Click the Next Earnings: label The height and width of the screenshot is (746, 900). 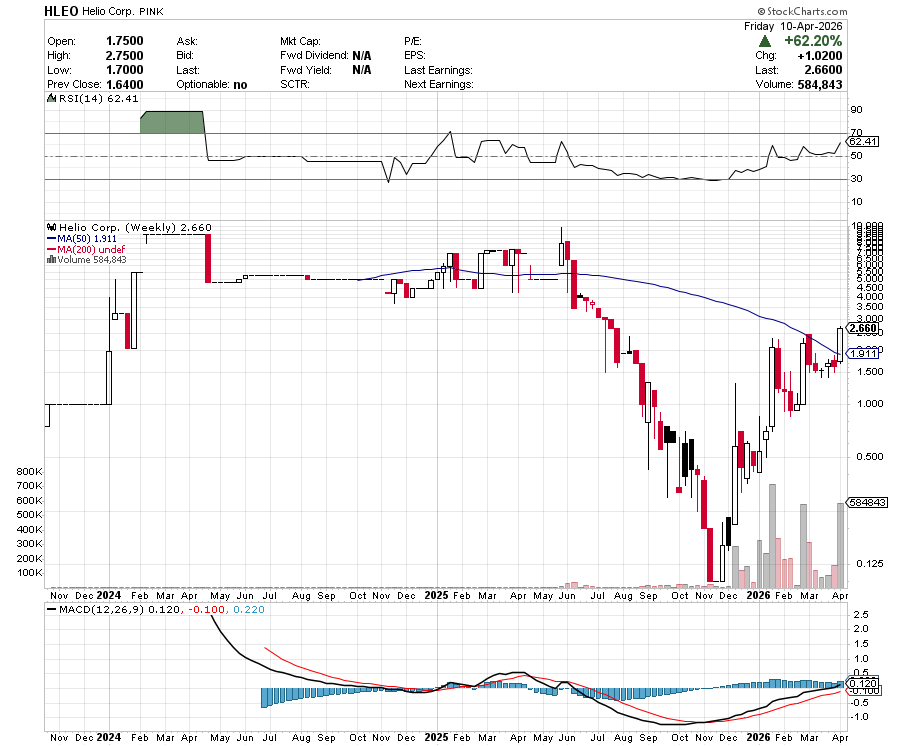(439, 84)
